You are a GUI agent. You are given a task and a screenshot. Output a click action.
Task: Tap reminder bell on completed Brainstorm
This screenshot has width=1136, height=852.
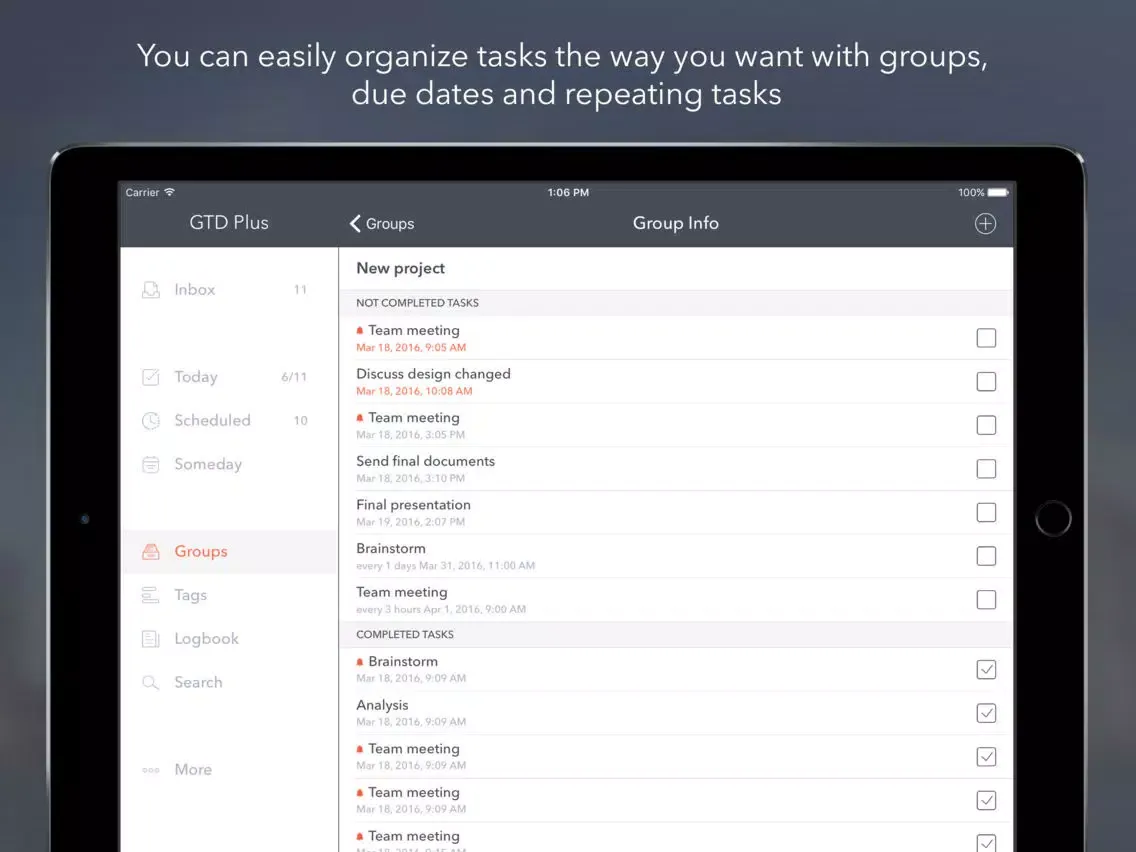tap(360, 661)
